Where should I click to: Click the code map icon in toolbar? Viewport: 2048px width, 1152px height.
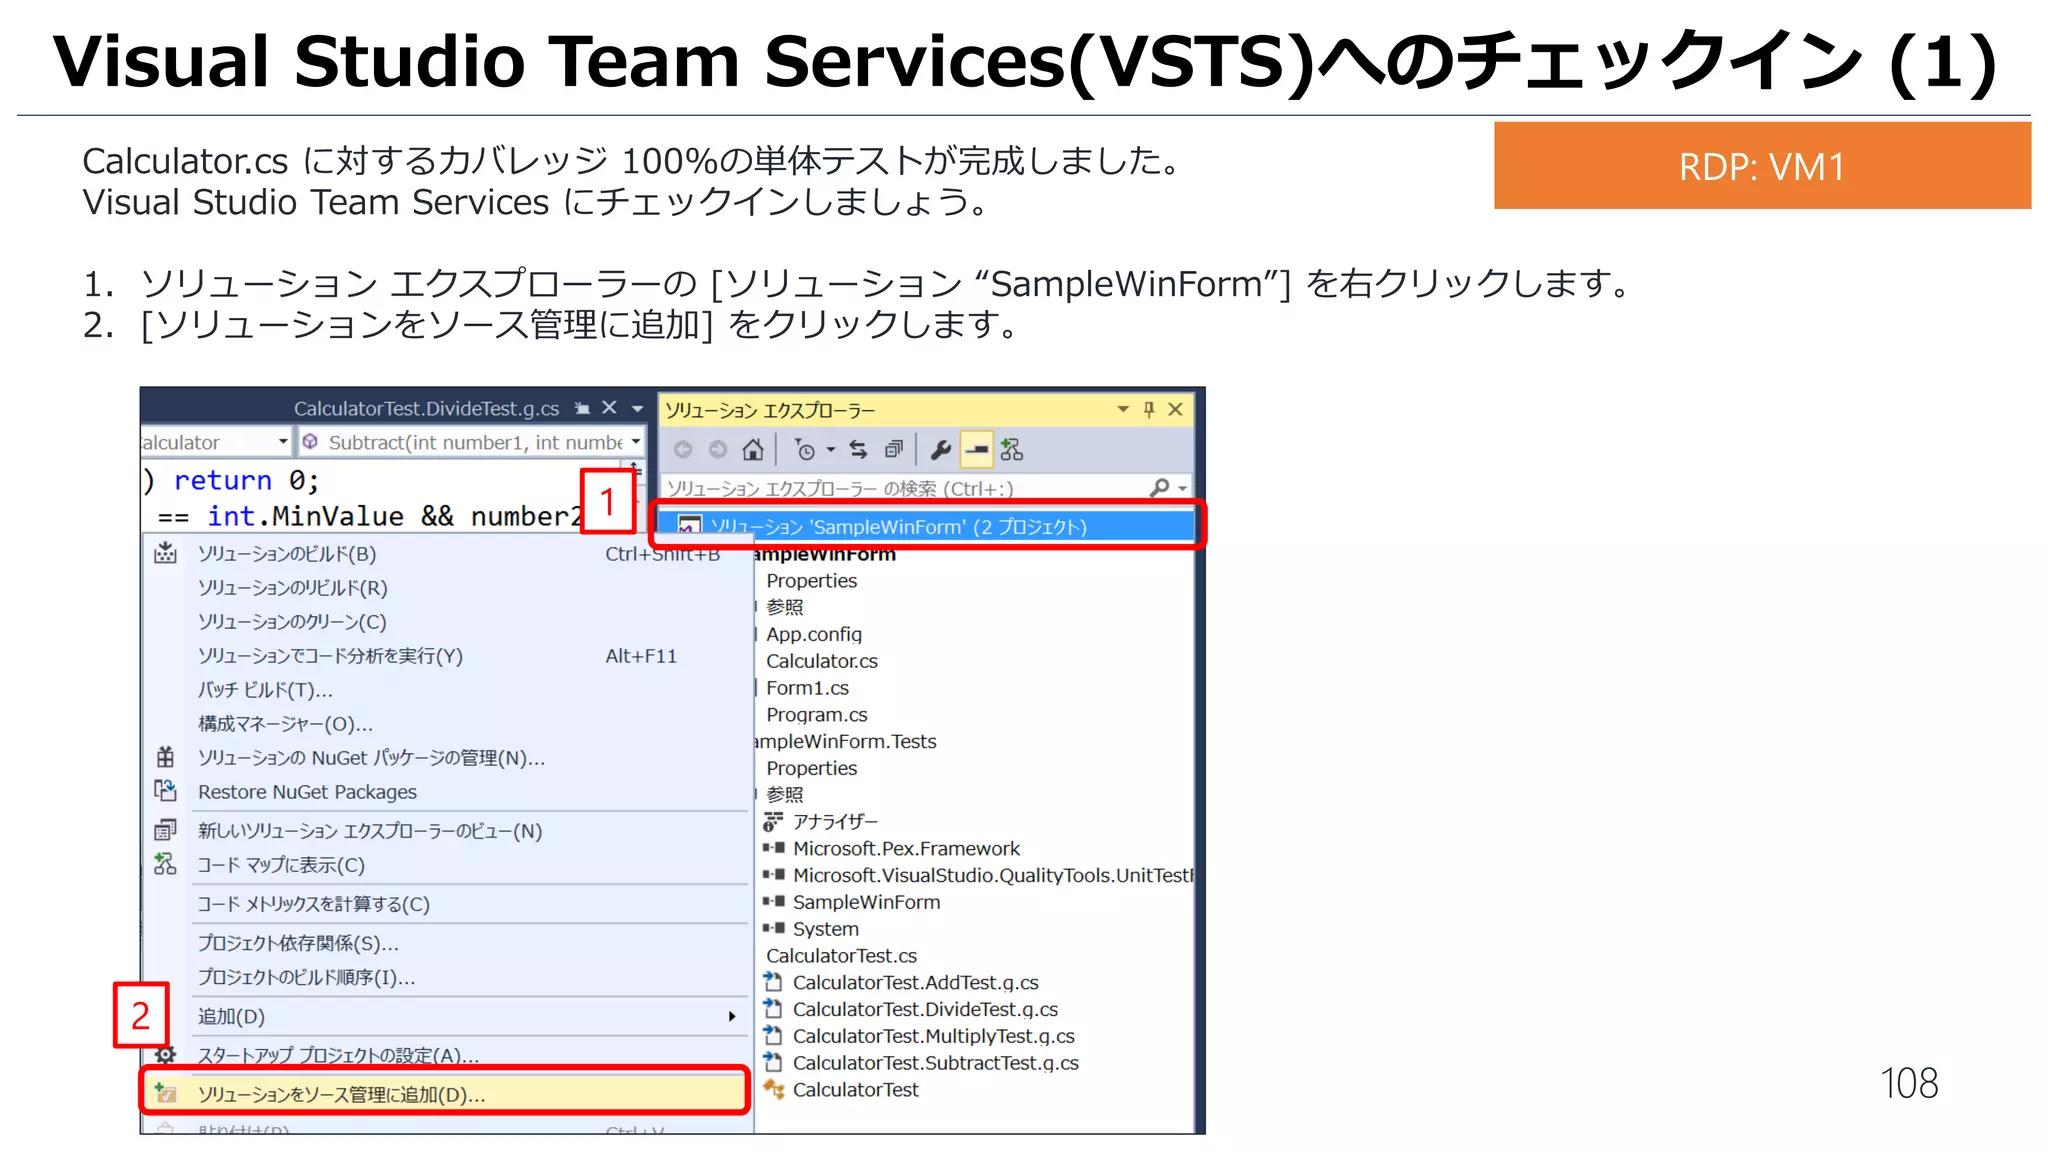[x=1012, y=450]
